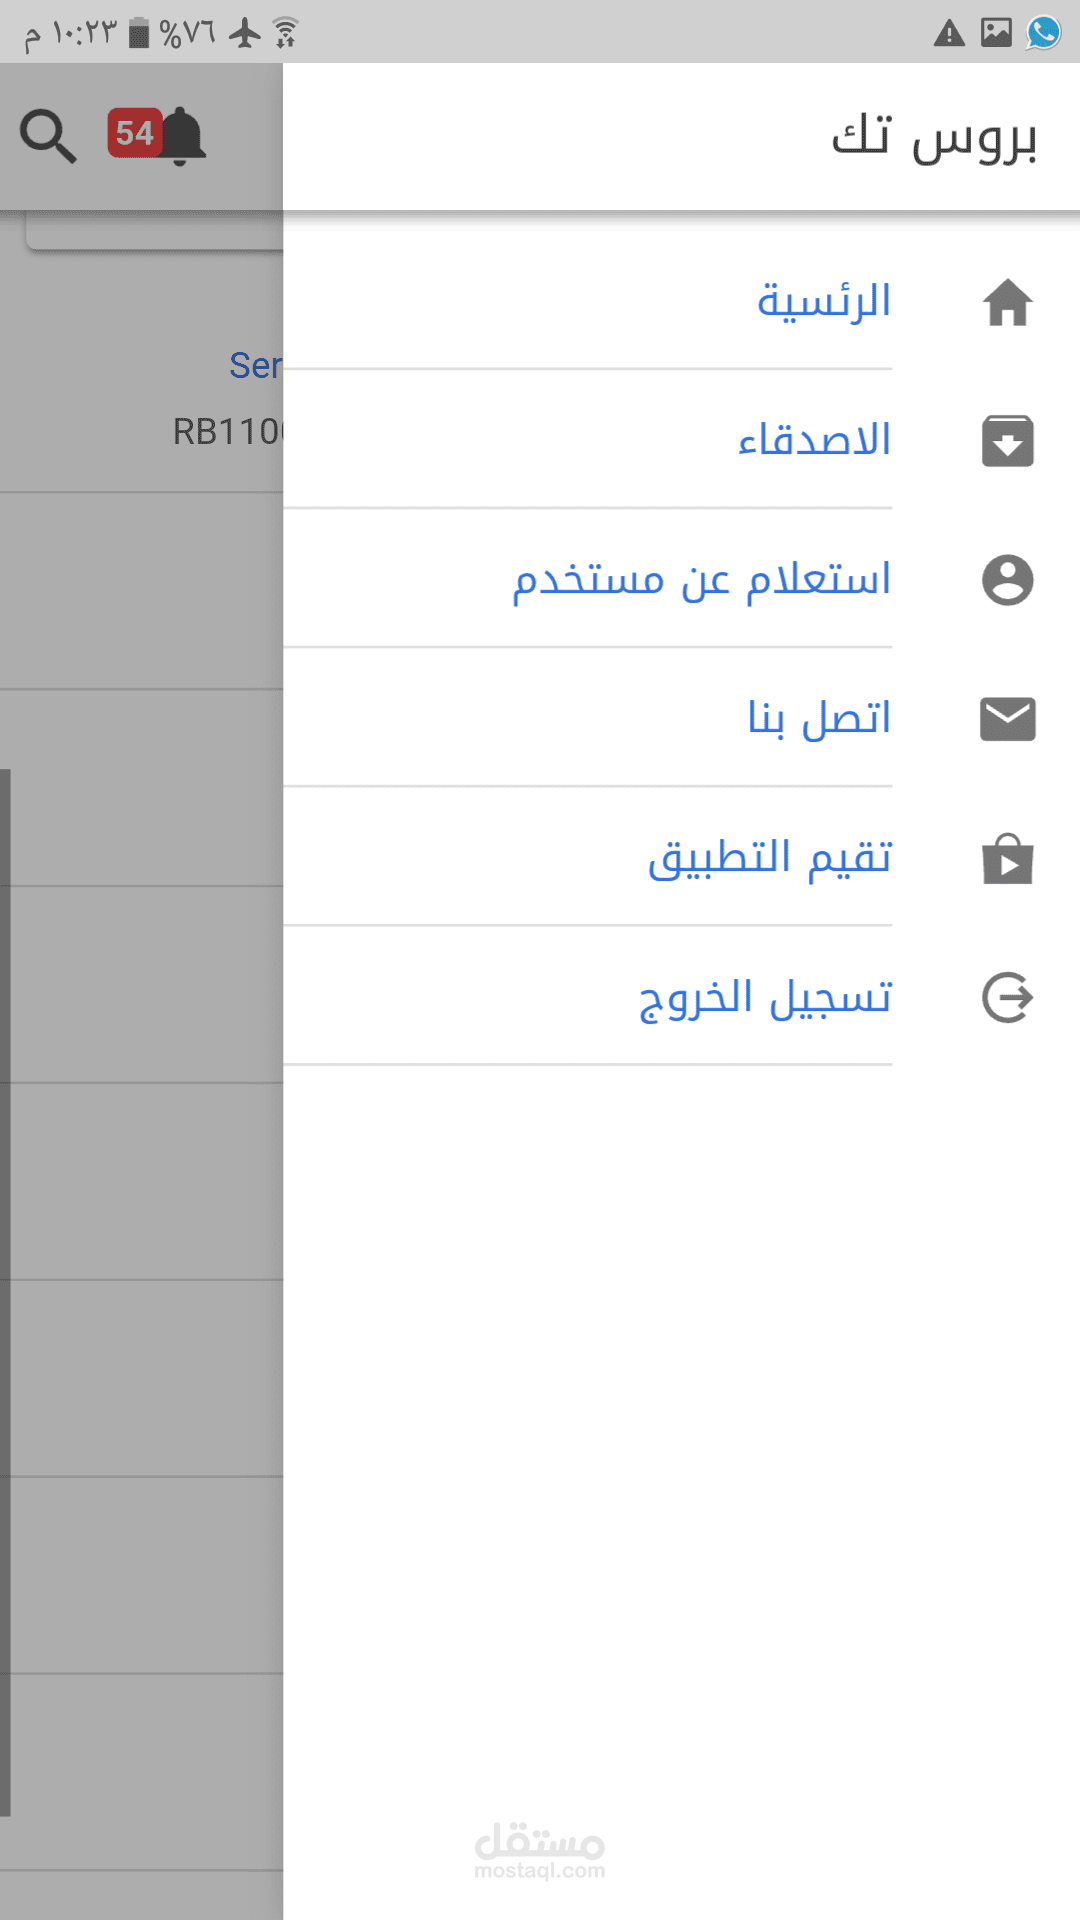Tap the red 54 notification badge
1080x1920 pixels.
134,133
